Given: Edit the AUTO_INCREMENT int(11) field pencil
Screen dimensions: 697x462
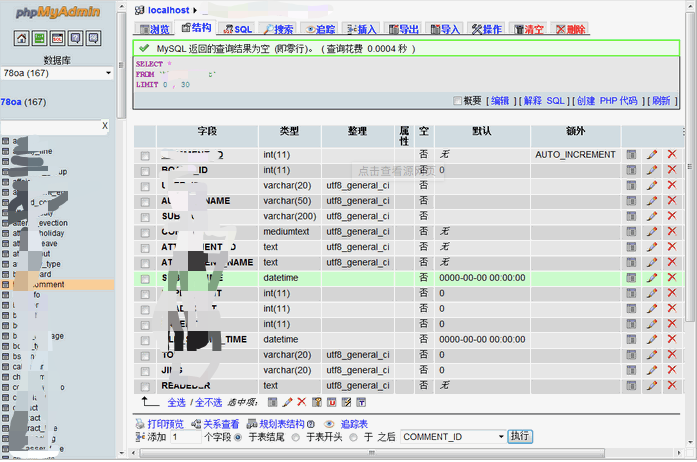Looking at the screenshot, I should pos(652,155).
